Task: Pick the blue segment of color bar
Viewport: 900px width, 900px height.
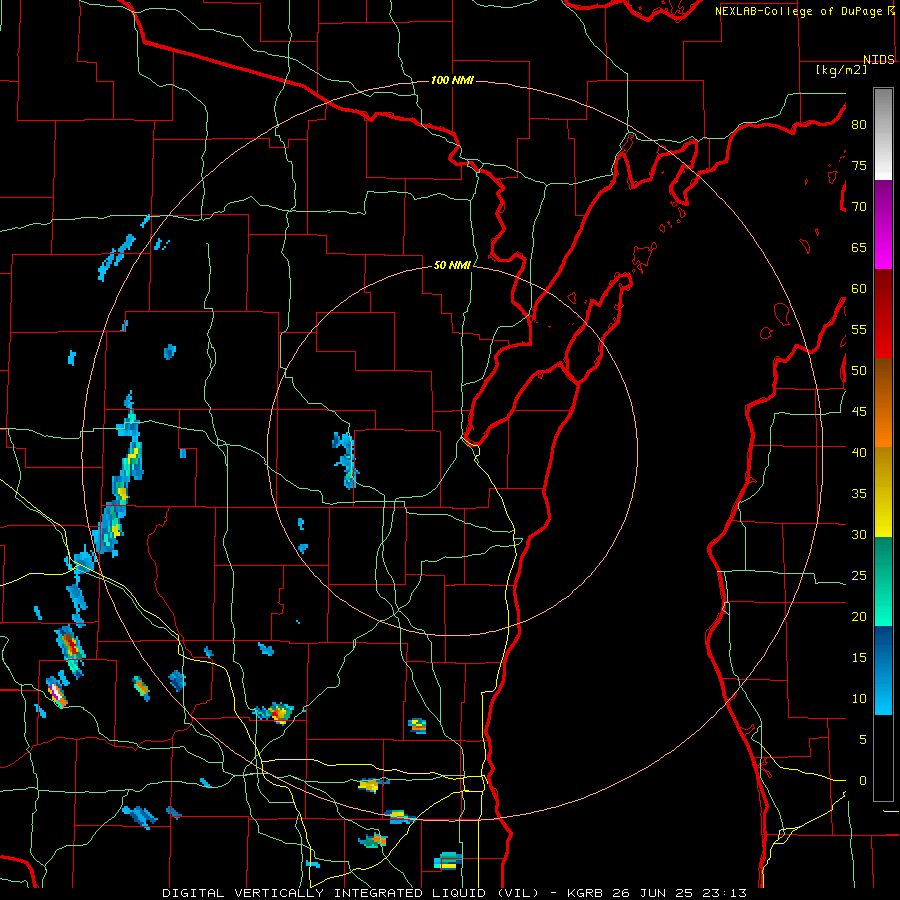Action: tap(883, 670)
